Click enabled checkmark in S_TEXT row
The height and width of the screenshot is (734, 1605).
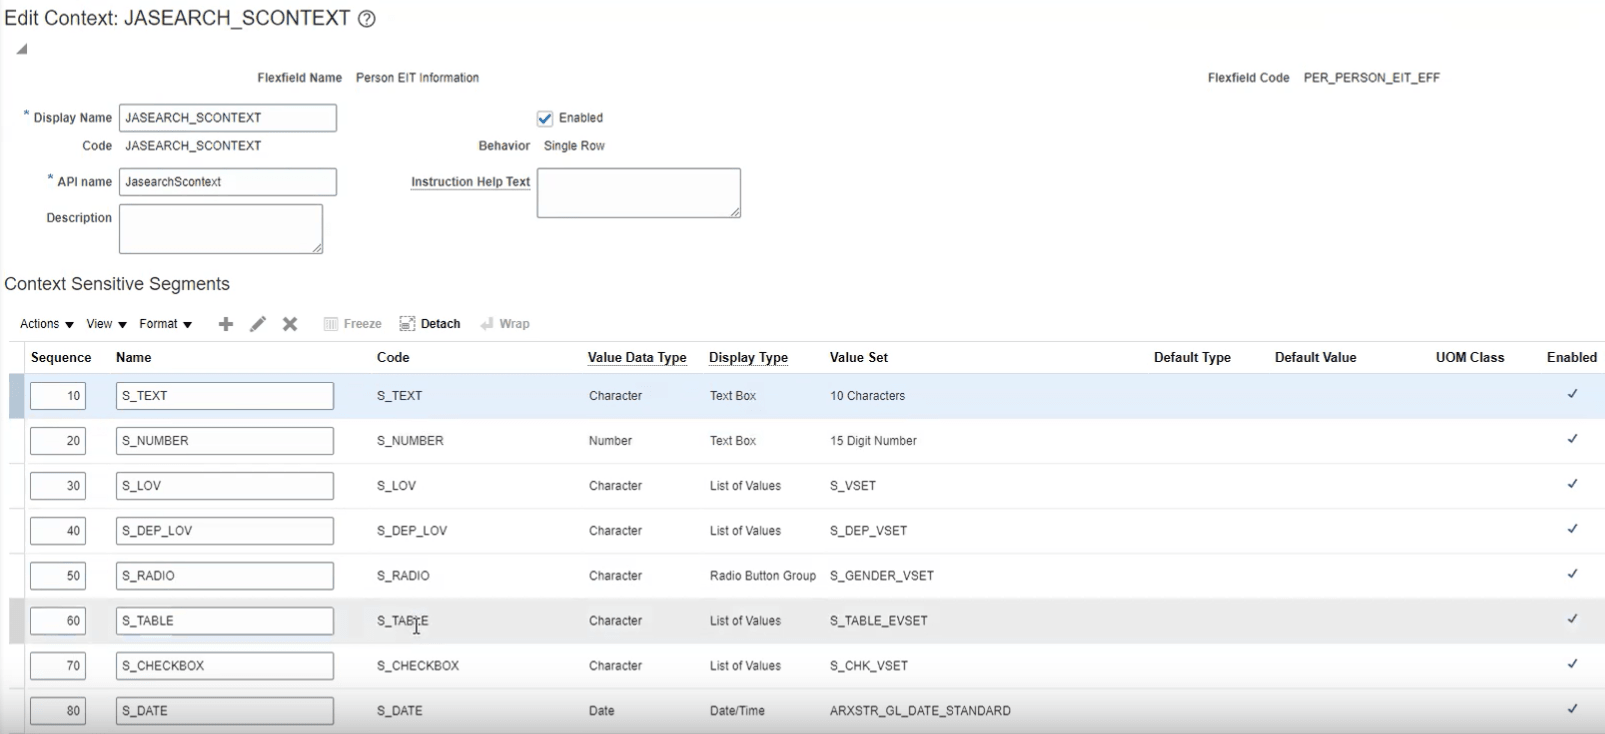point(1572,394)
